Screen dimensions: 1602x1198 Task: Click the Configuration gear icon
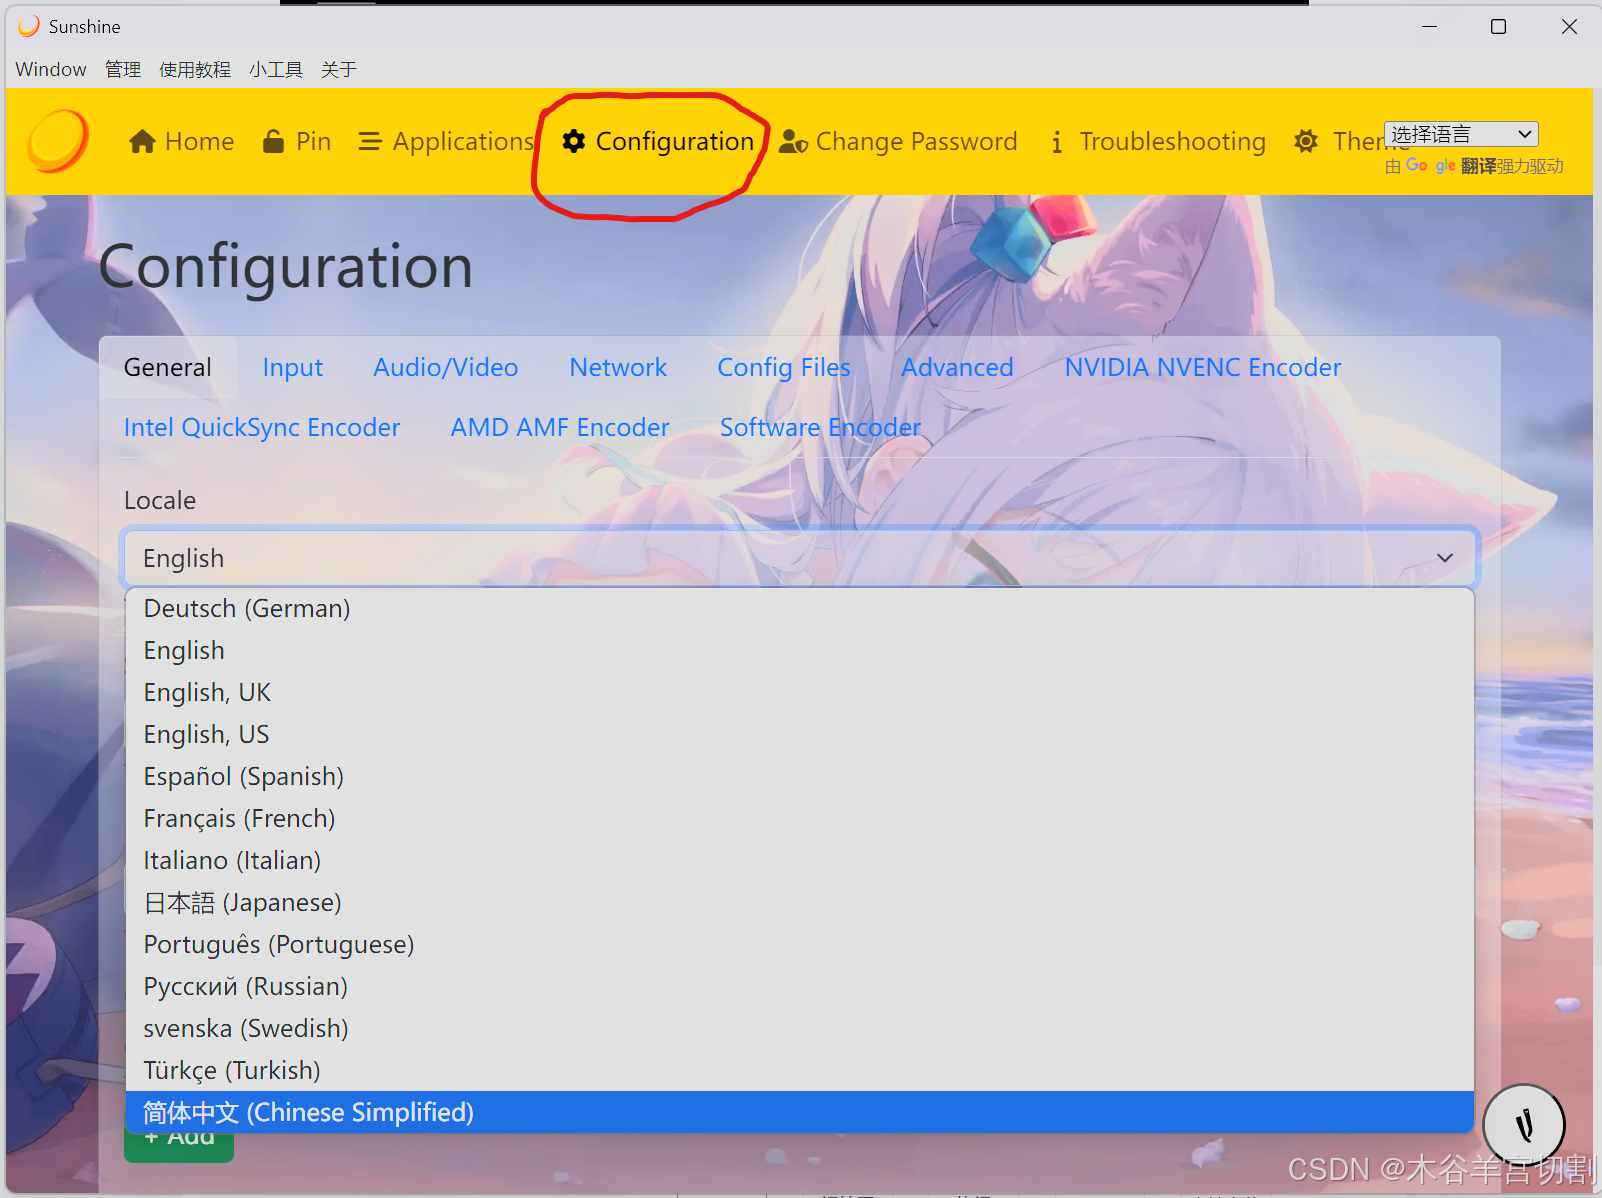(573, 142)
